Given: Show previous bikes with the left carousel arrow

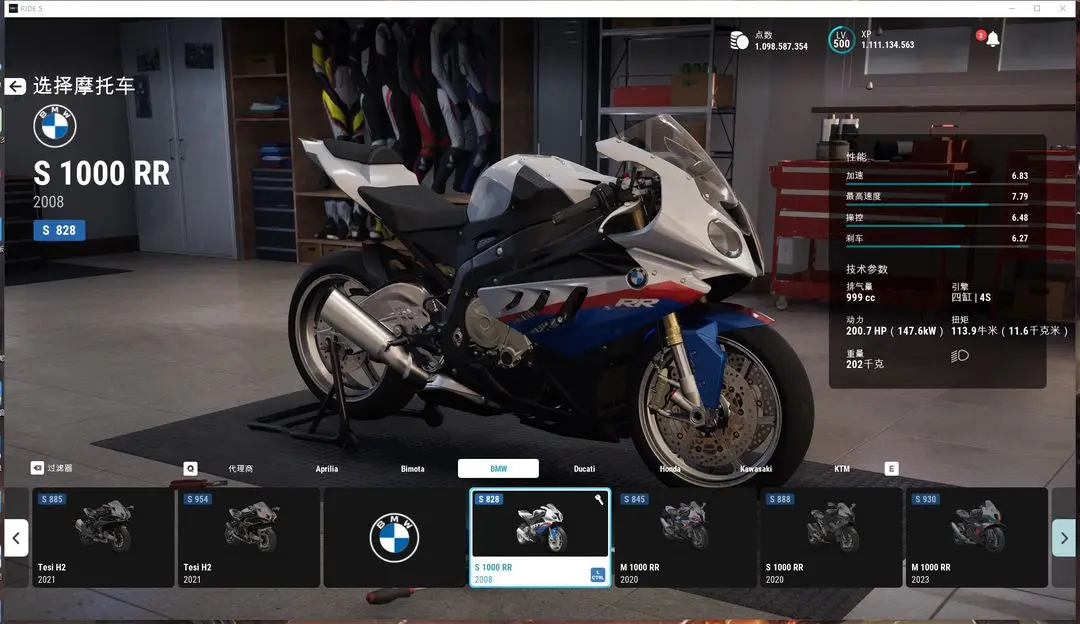Looking at the screenshot, I should [x=17, y=538].
